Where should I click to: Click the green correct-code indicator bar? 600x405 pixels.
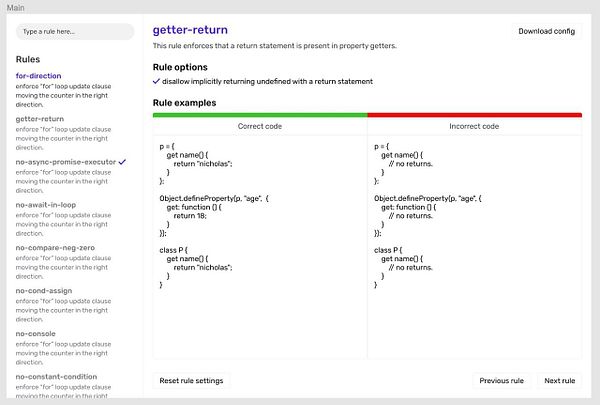pyautogui.click(x=260, y=115)
